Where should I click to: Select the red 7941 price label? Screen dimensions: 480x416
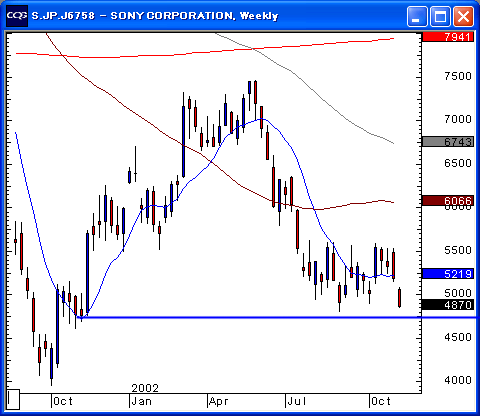[448, 37]
